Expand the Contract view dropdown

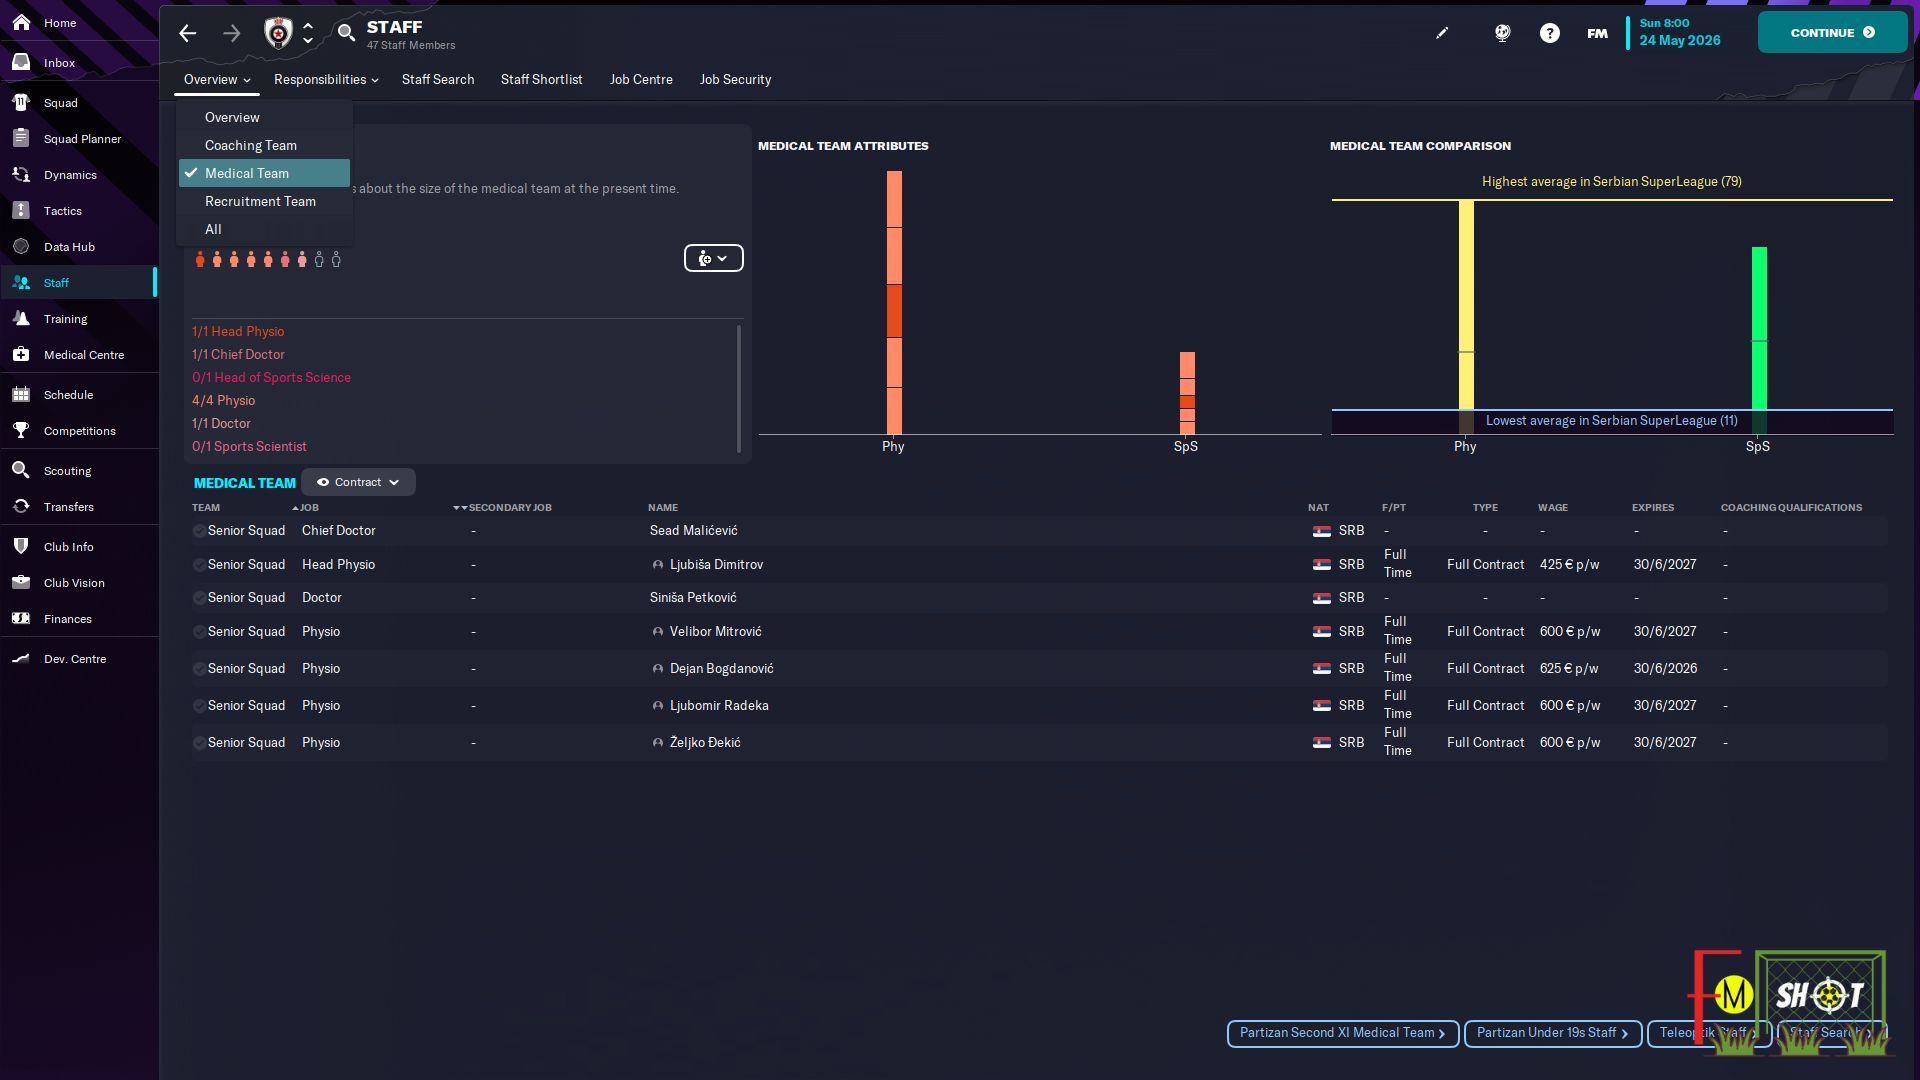pyautogui.click(x=358, y=482)
